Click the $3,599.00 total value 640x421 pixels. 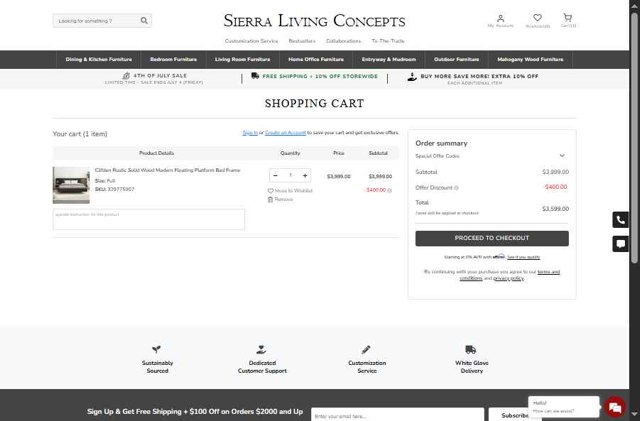point(555,209)
